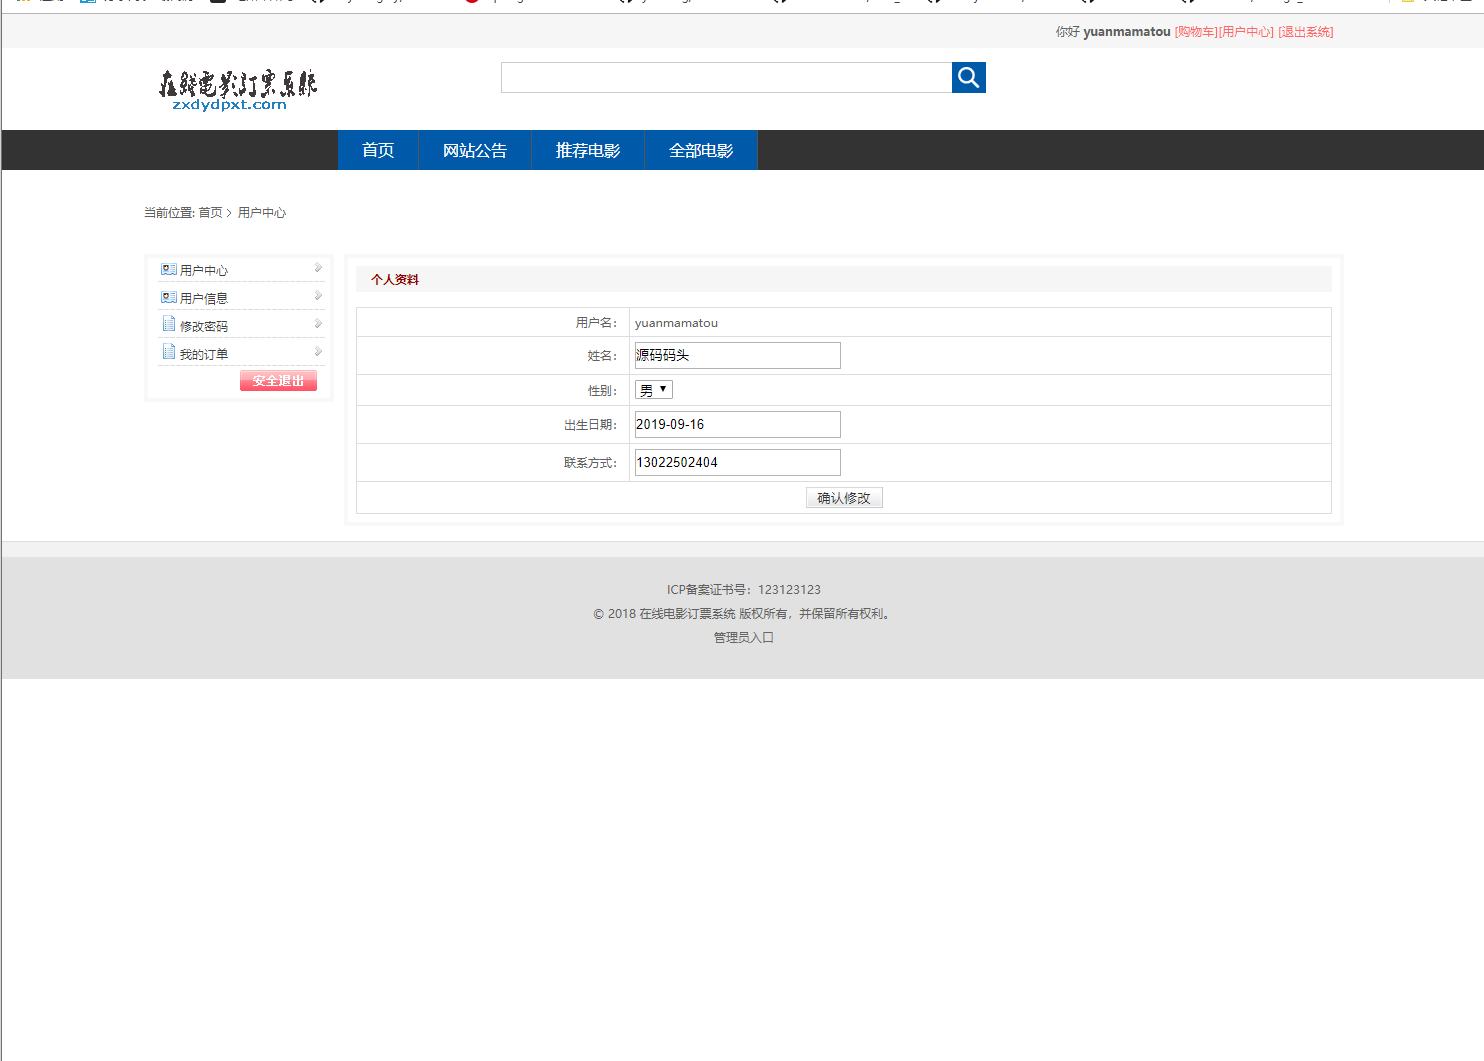Open the 管理员入口 admin entrance link
The width and height of the screenshot is (1484, 1061).
743,637
